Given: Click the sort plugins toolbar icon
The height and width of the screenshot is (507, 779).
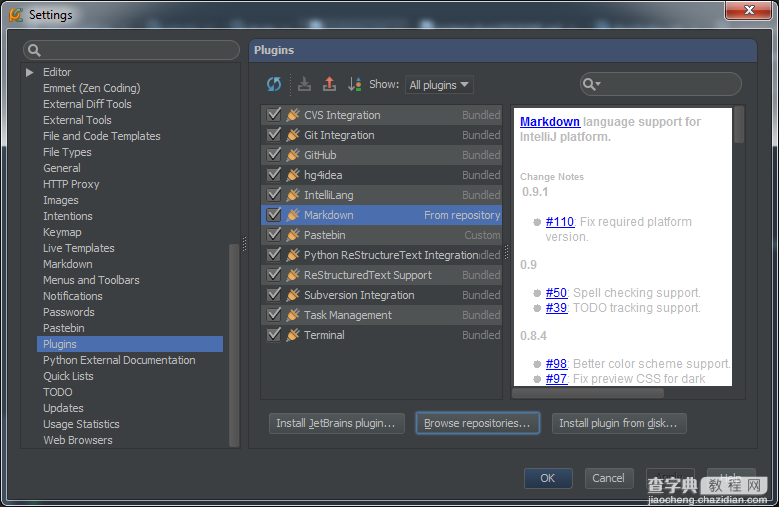Looking at the screenshot, I should click(x=354, y=84).
